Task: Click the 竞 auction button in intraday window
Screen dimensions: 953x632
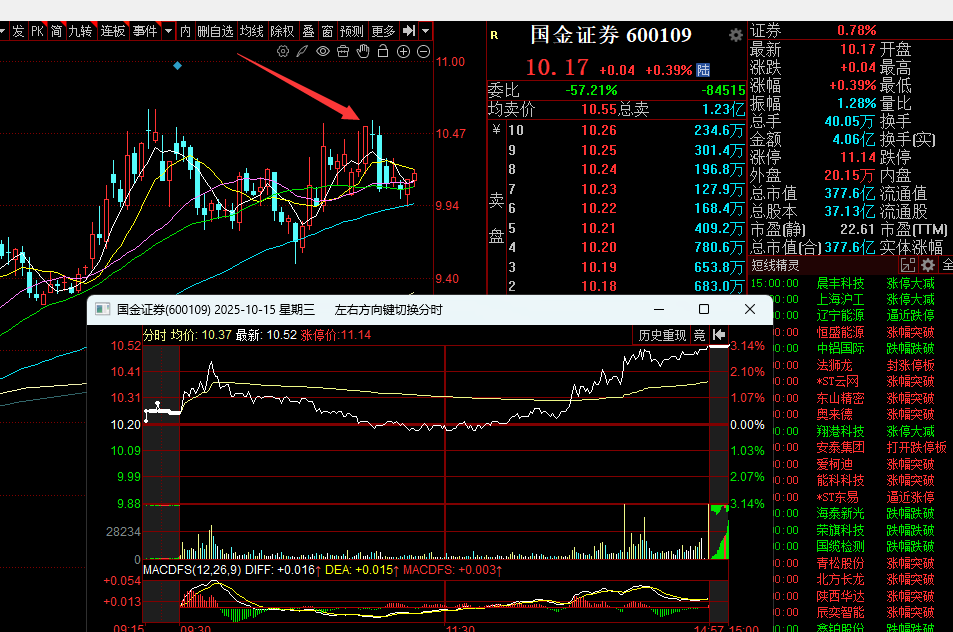Action: [700, 335]
